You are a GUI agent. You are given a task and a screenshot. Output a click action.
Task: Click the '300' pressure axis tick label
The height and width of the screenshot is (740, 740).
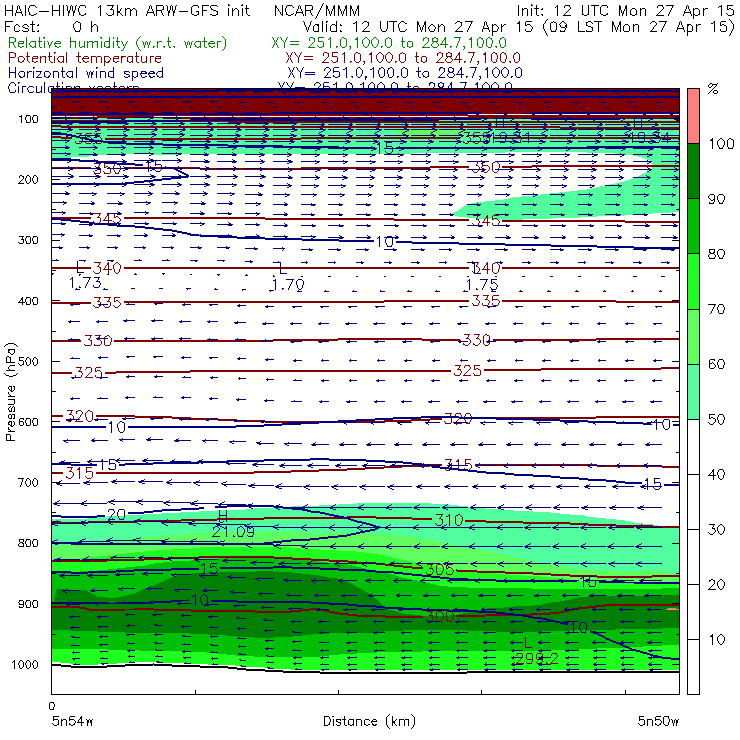pos(28,240)
